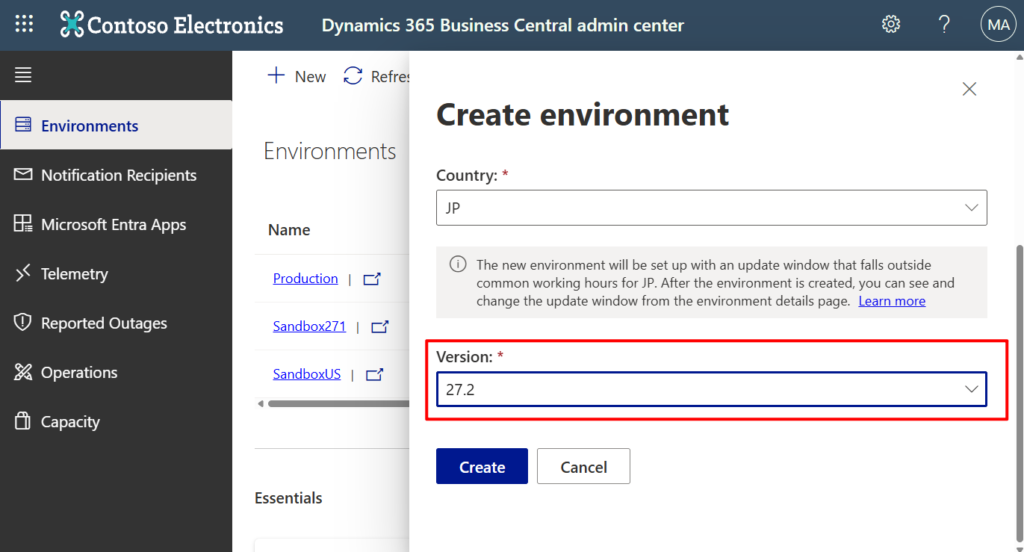The width and height of the screenshot is (1024, 552).
Task: Select Reported Outages in navigation
Action: 103,323
